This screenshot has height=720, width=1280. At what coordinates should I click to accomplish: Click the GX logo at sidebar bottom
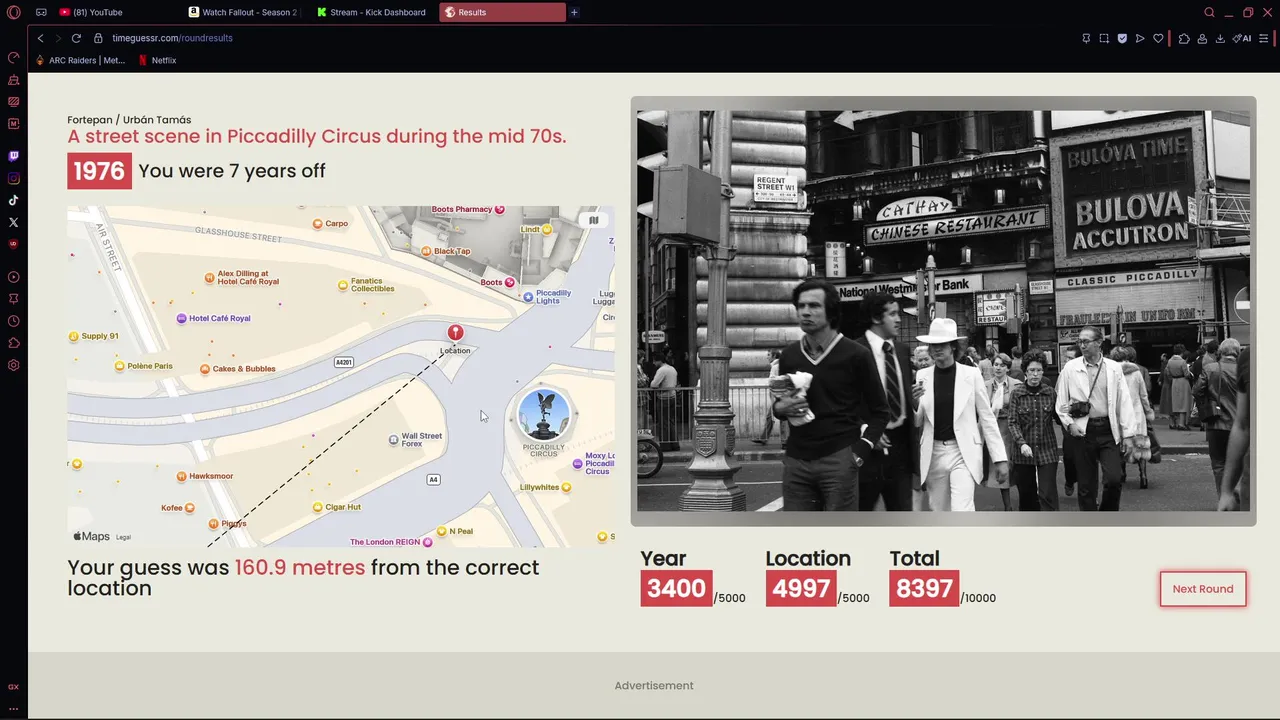(x=13, y=687)
